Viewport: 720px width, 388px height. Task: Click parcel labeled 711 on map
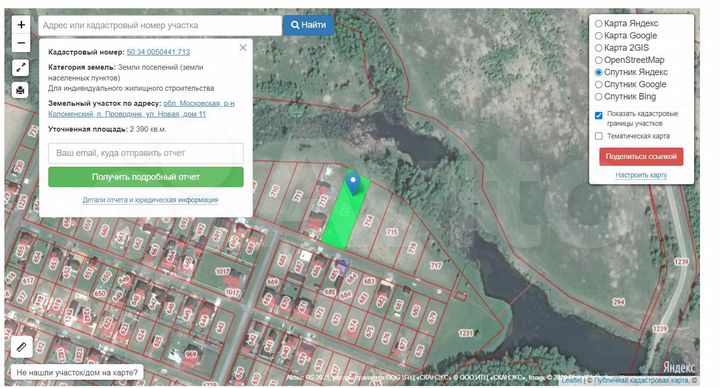298,196
